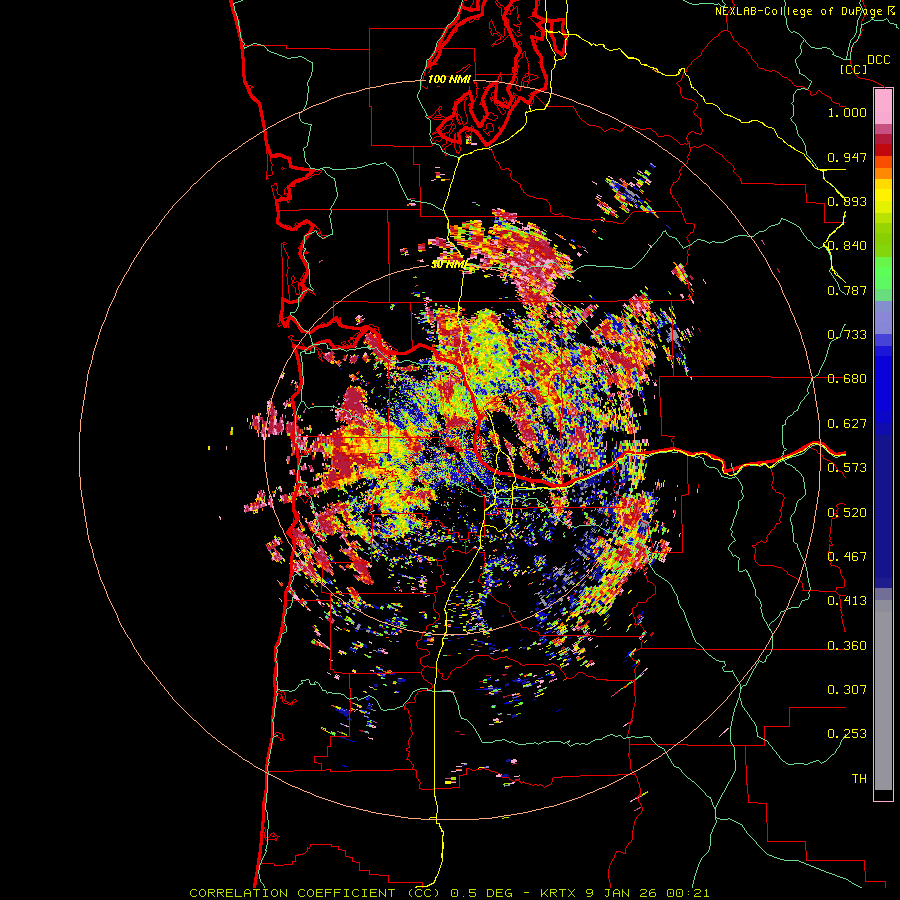Select the 0.627 legend value
Viewport: 900px width, 900px height.
(x=847, y=424)
